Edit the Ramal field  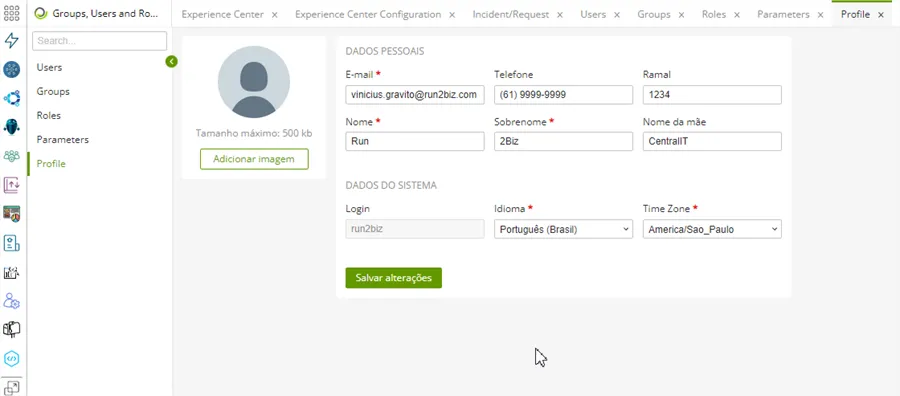[712, 95]
